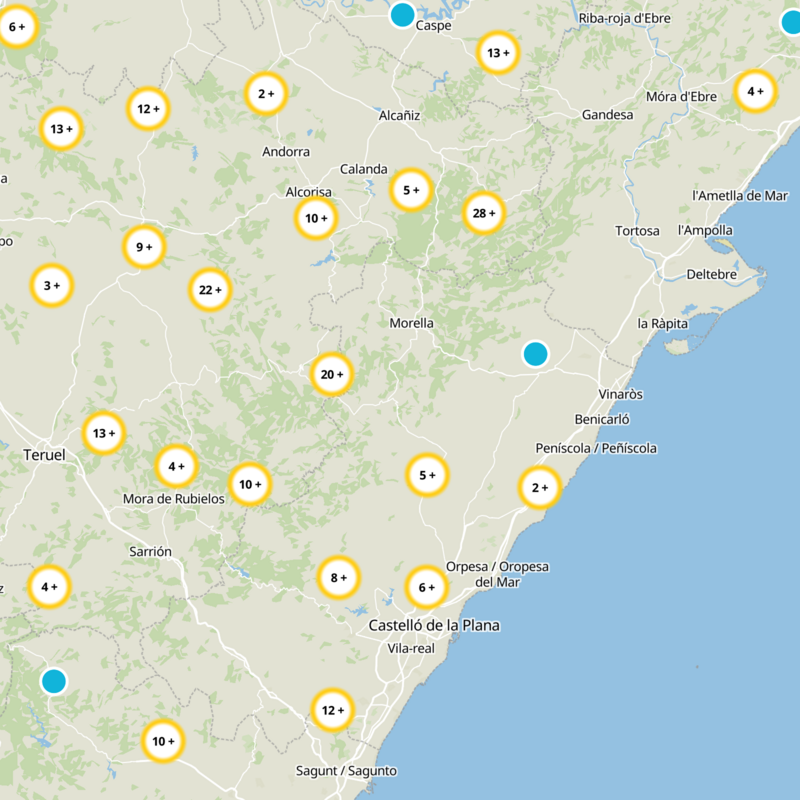Click the 5+ cluster east of Calanda
Viewport: 800px width, 800px height.
pyautogui.click(x=411, y=190)
